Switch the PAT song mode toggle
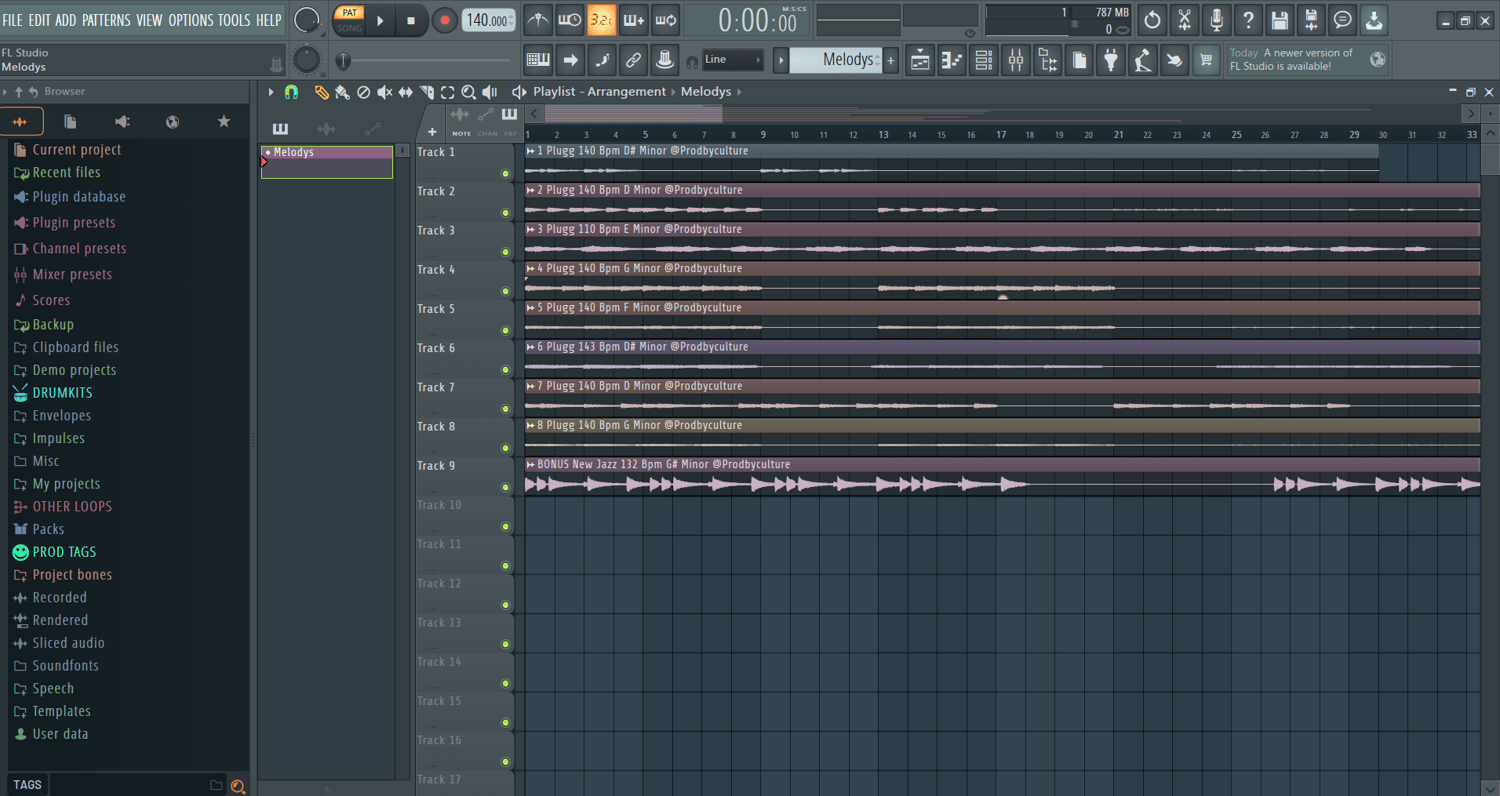The width and height of the screenshot is (1500, 796). [x=349, y=20]
